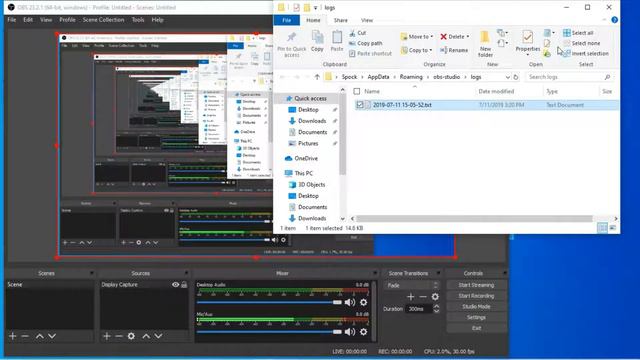Toggle Display Capture eye visibility
Image resolution: width=640 pixels, height=360 pixels.
tap(176, 284)
